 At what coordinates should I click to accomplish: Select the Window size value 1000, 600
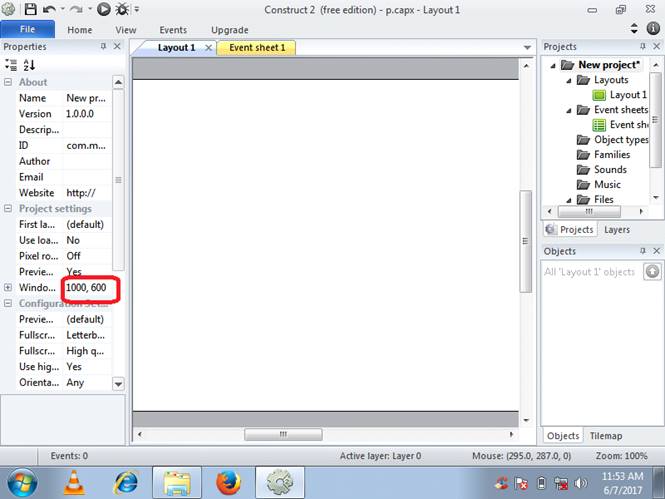[x=86, y=287]
